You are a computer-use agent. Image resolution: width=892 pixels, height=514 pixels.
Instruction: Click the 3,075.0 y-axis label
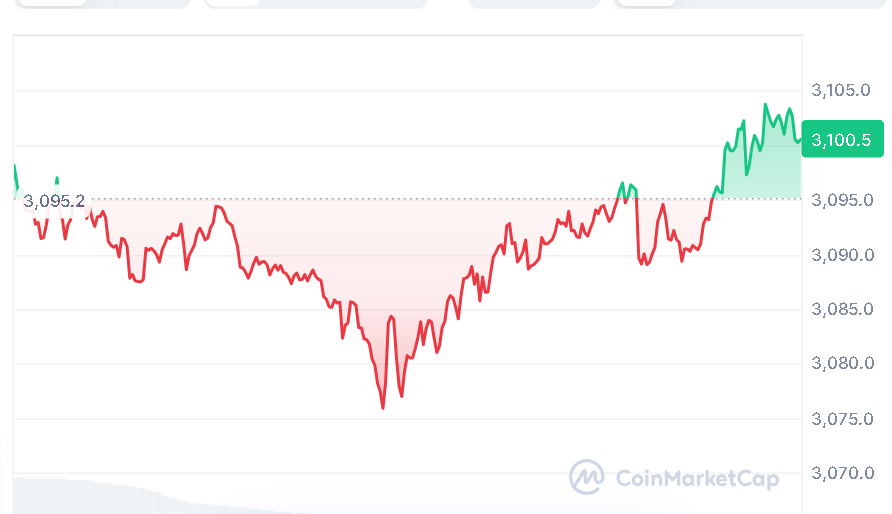pyautogui.click(x=842, y=418)
